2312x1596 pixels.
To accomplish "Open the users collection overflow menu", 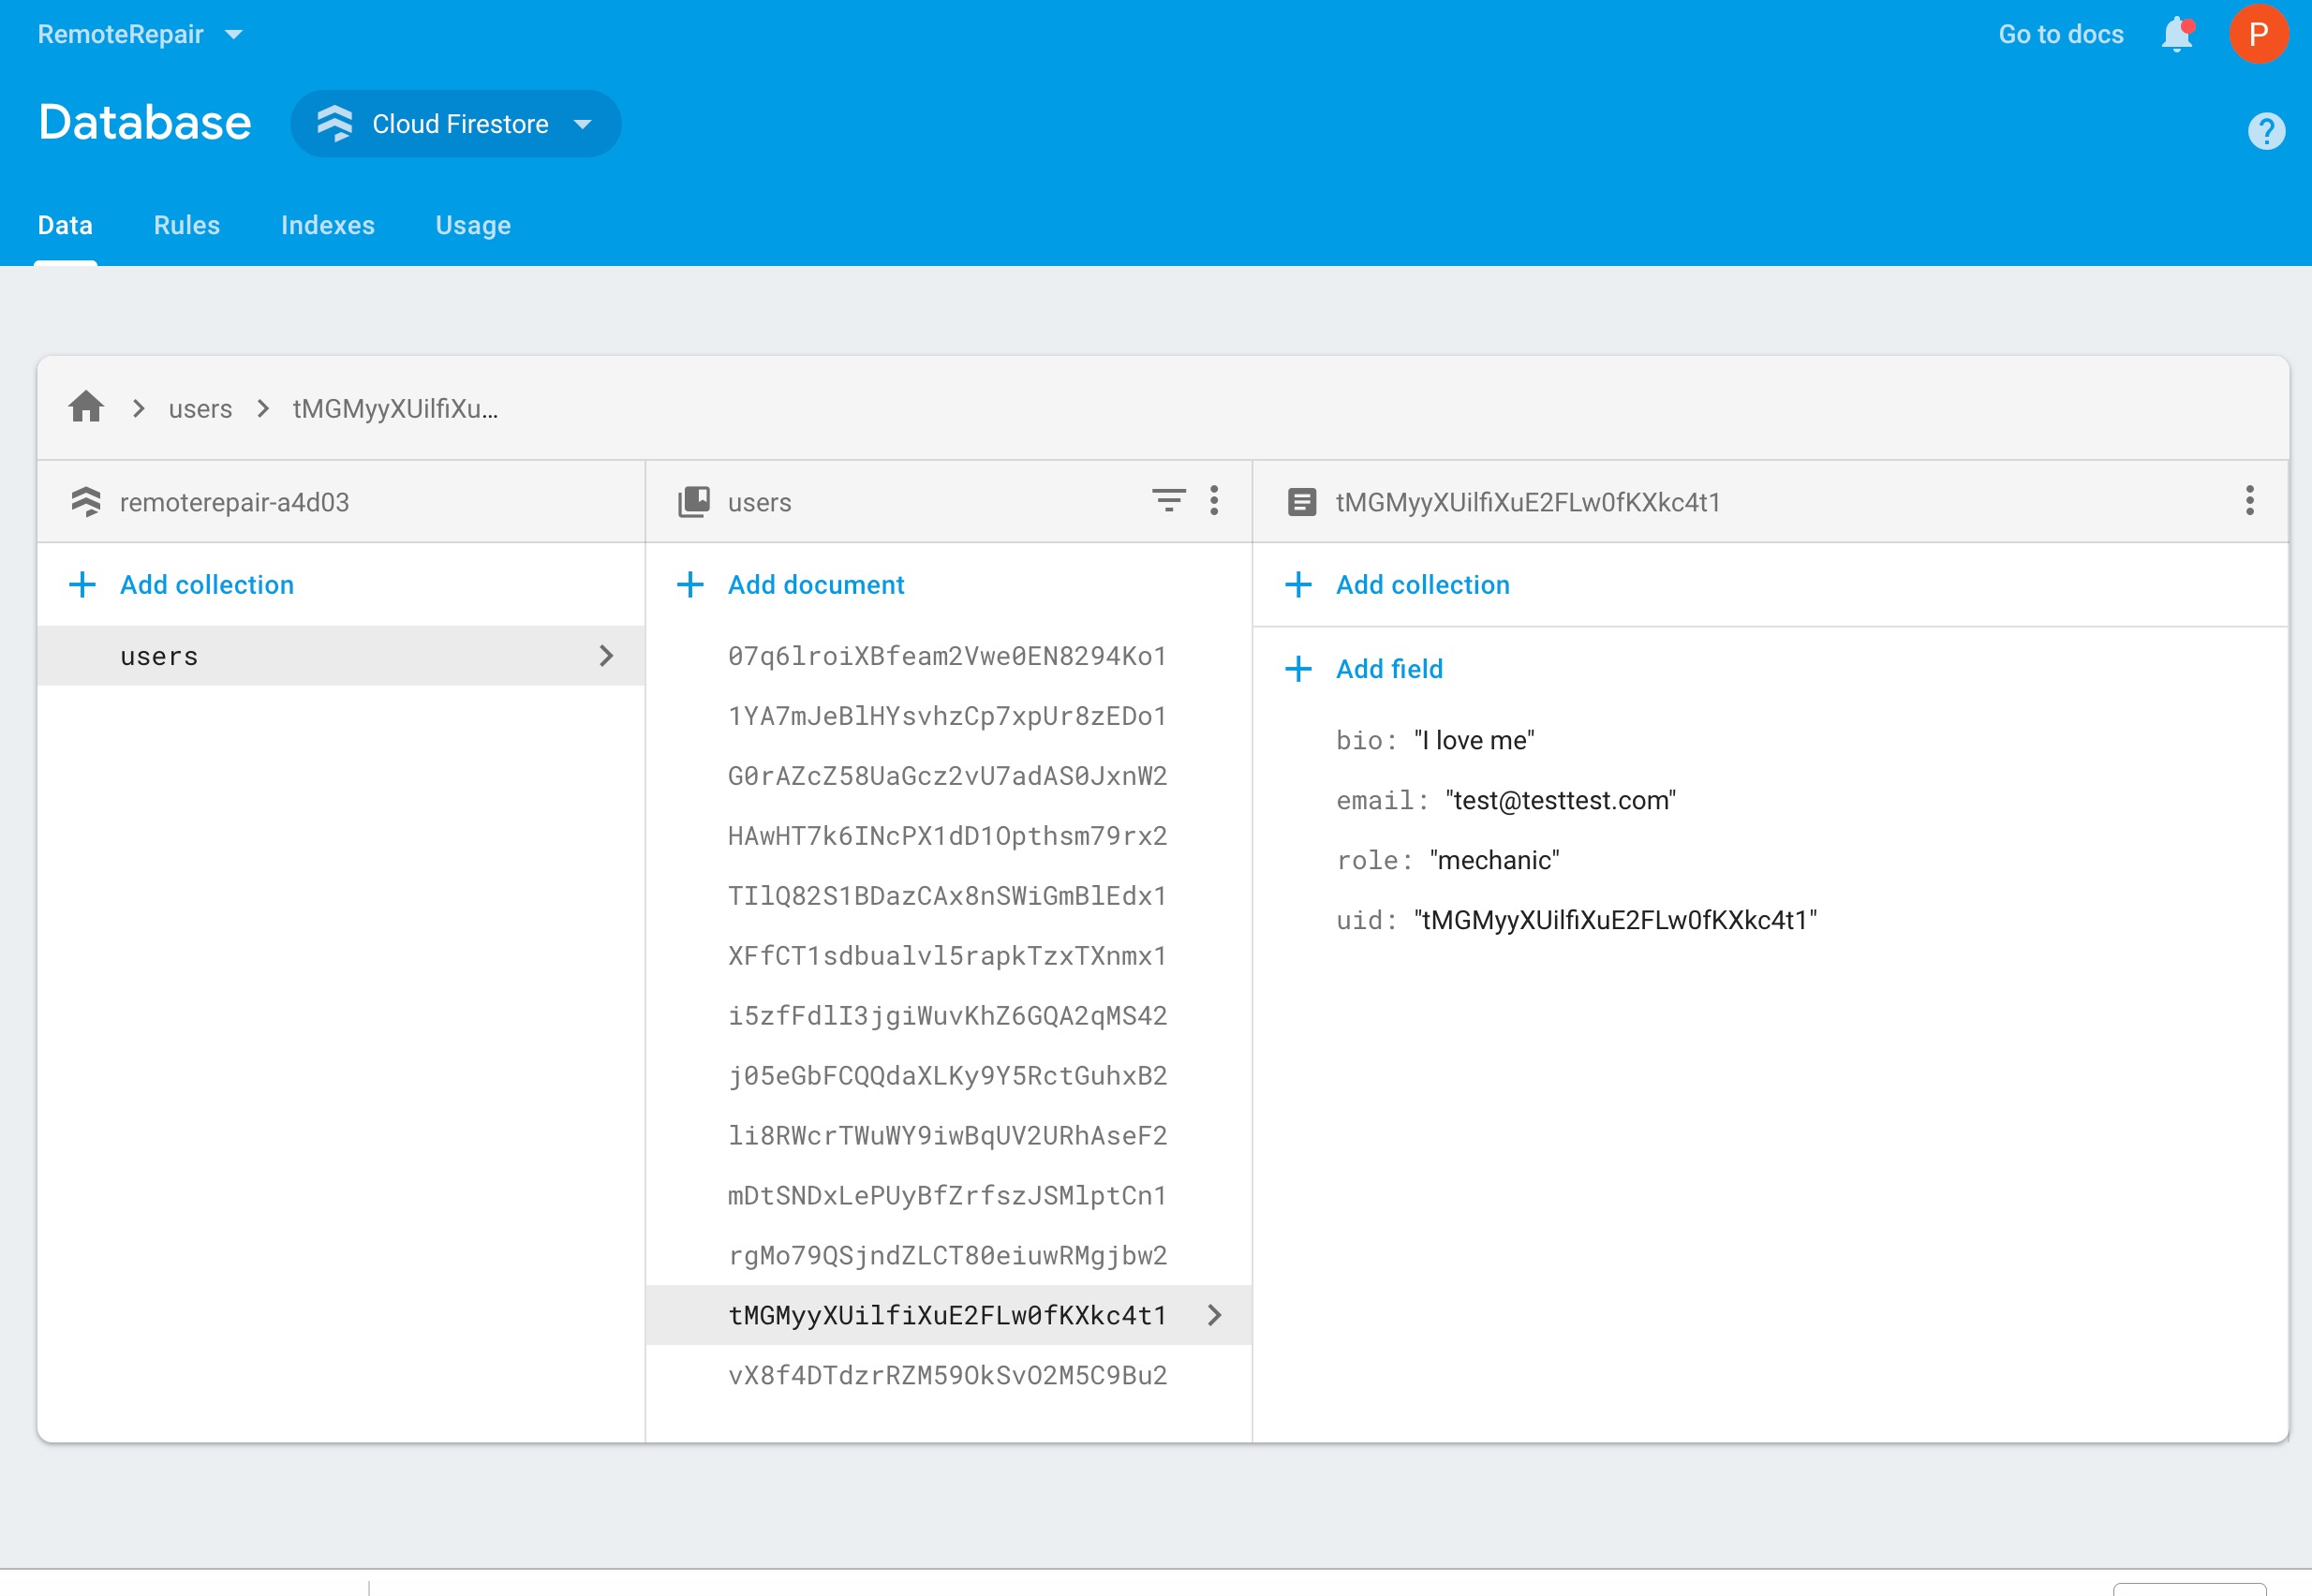I will click(x=1214, y=500).
